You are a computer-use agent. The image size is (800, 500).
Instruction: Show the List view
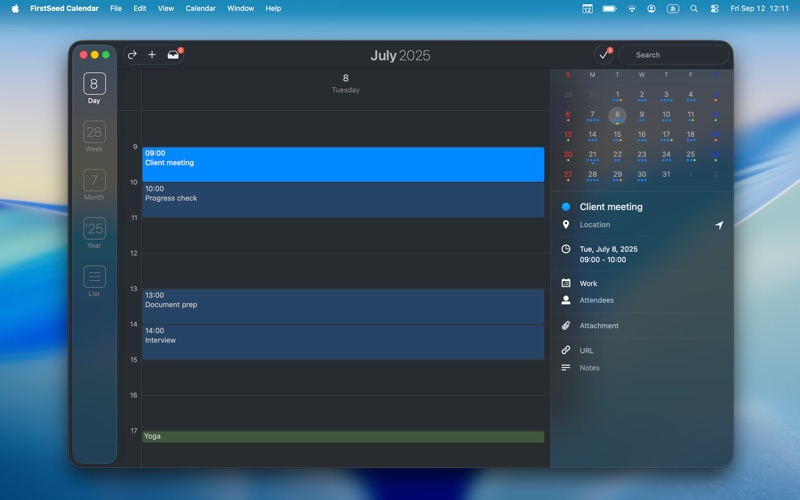click(94, 277)
